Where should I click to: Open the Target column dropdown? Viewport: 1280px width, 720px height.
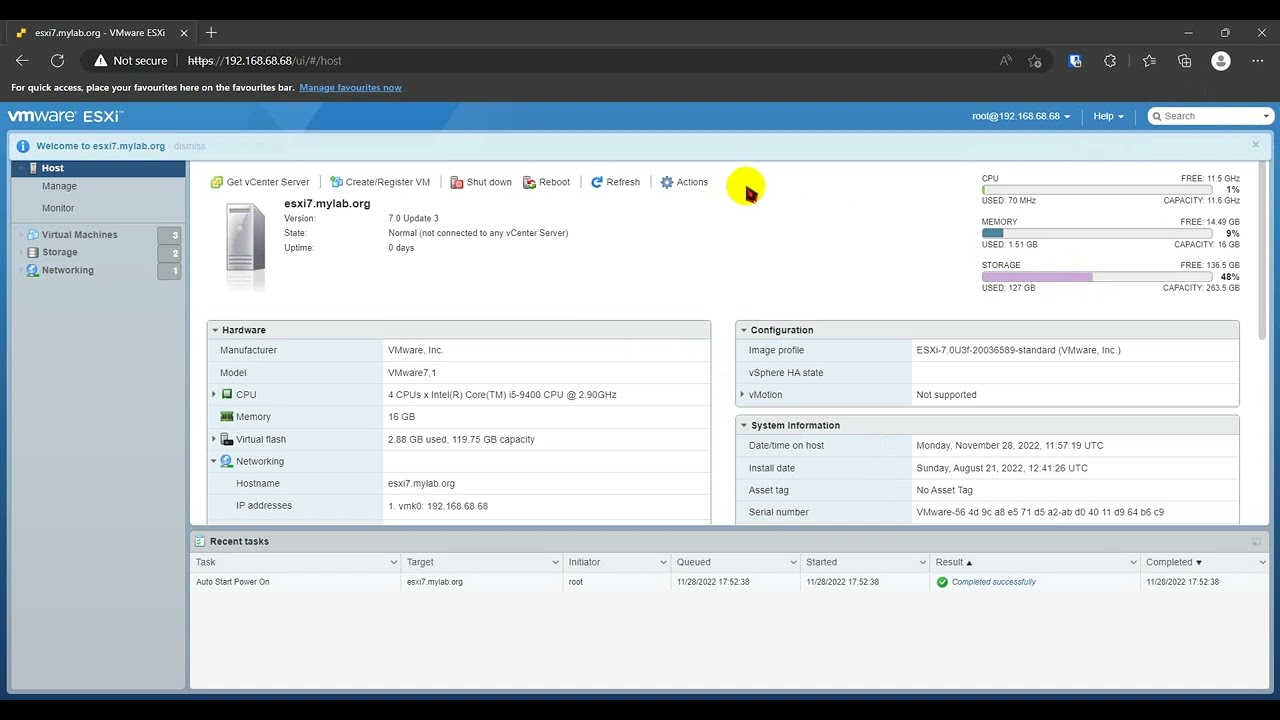(x=555, y=562)
